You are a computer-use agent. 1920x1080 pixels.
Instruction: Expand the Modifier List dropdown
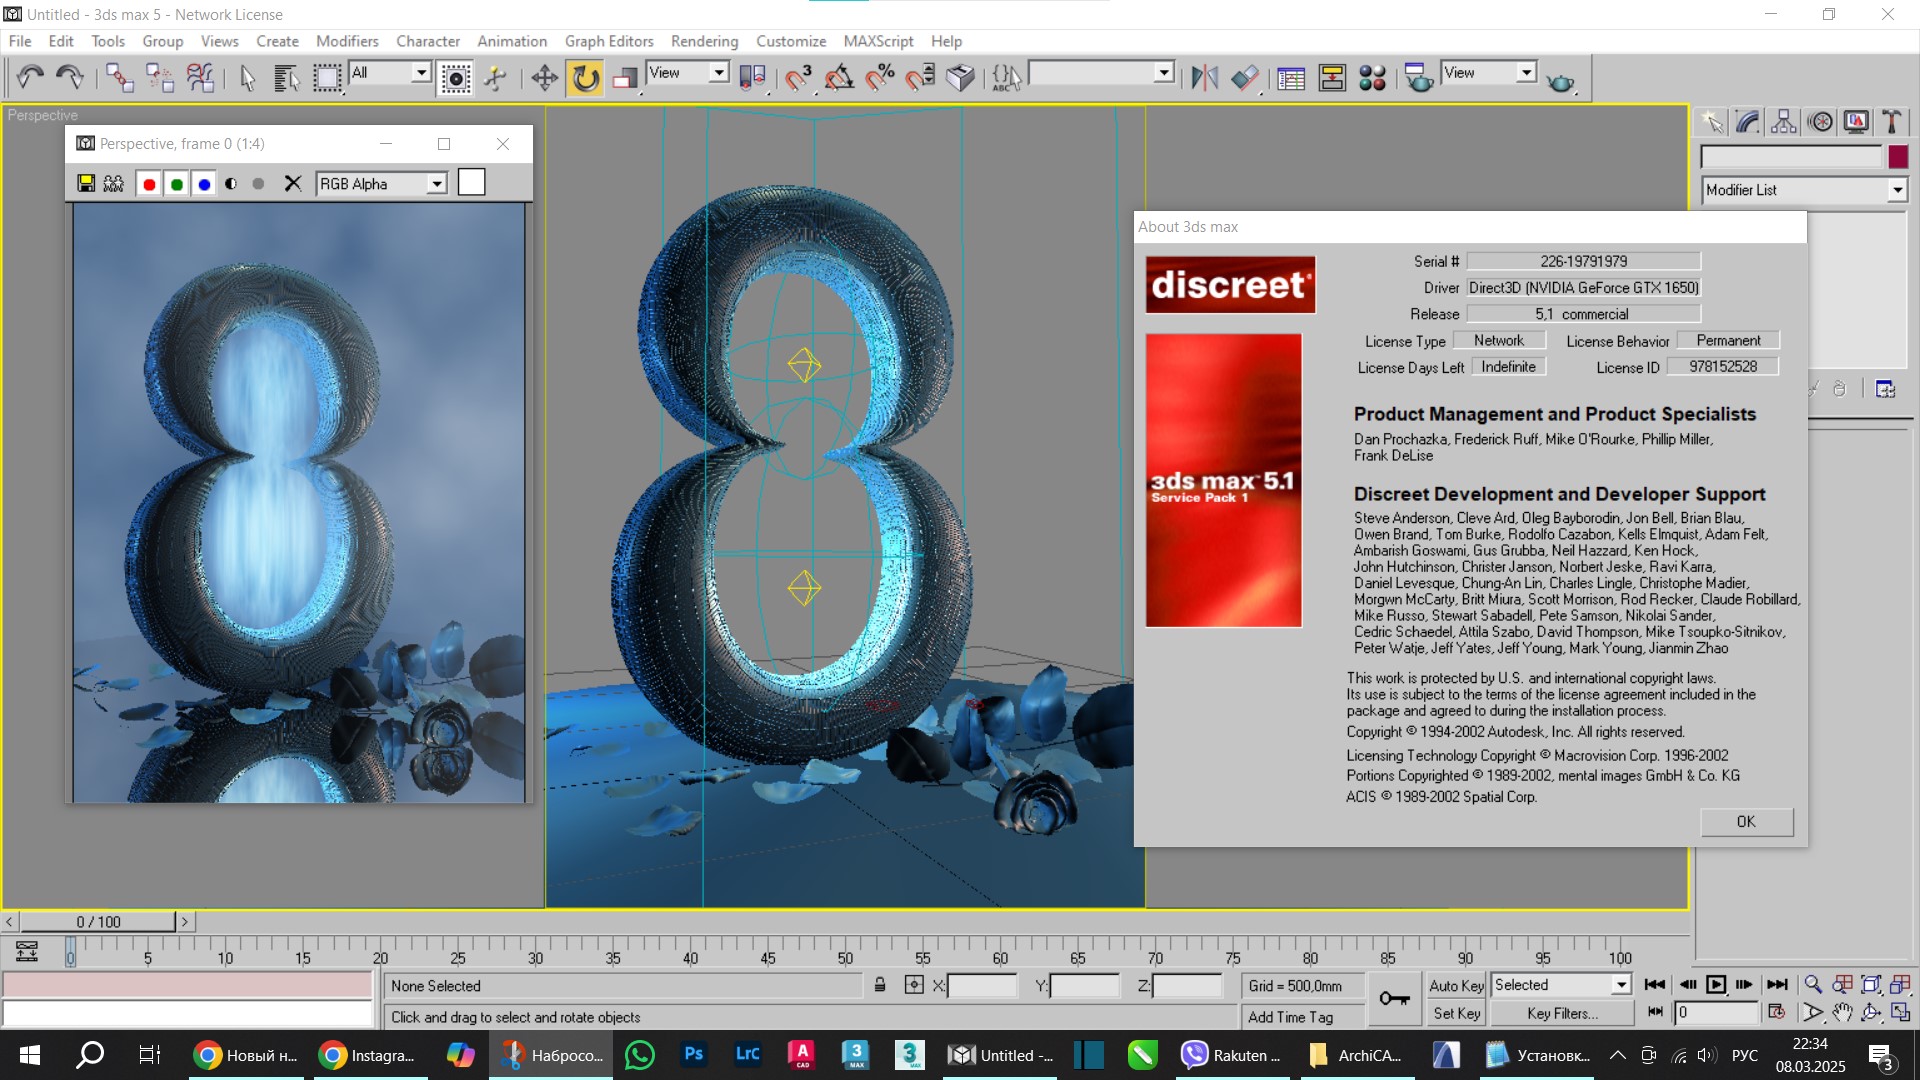point(1896,190)
